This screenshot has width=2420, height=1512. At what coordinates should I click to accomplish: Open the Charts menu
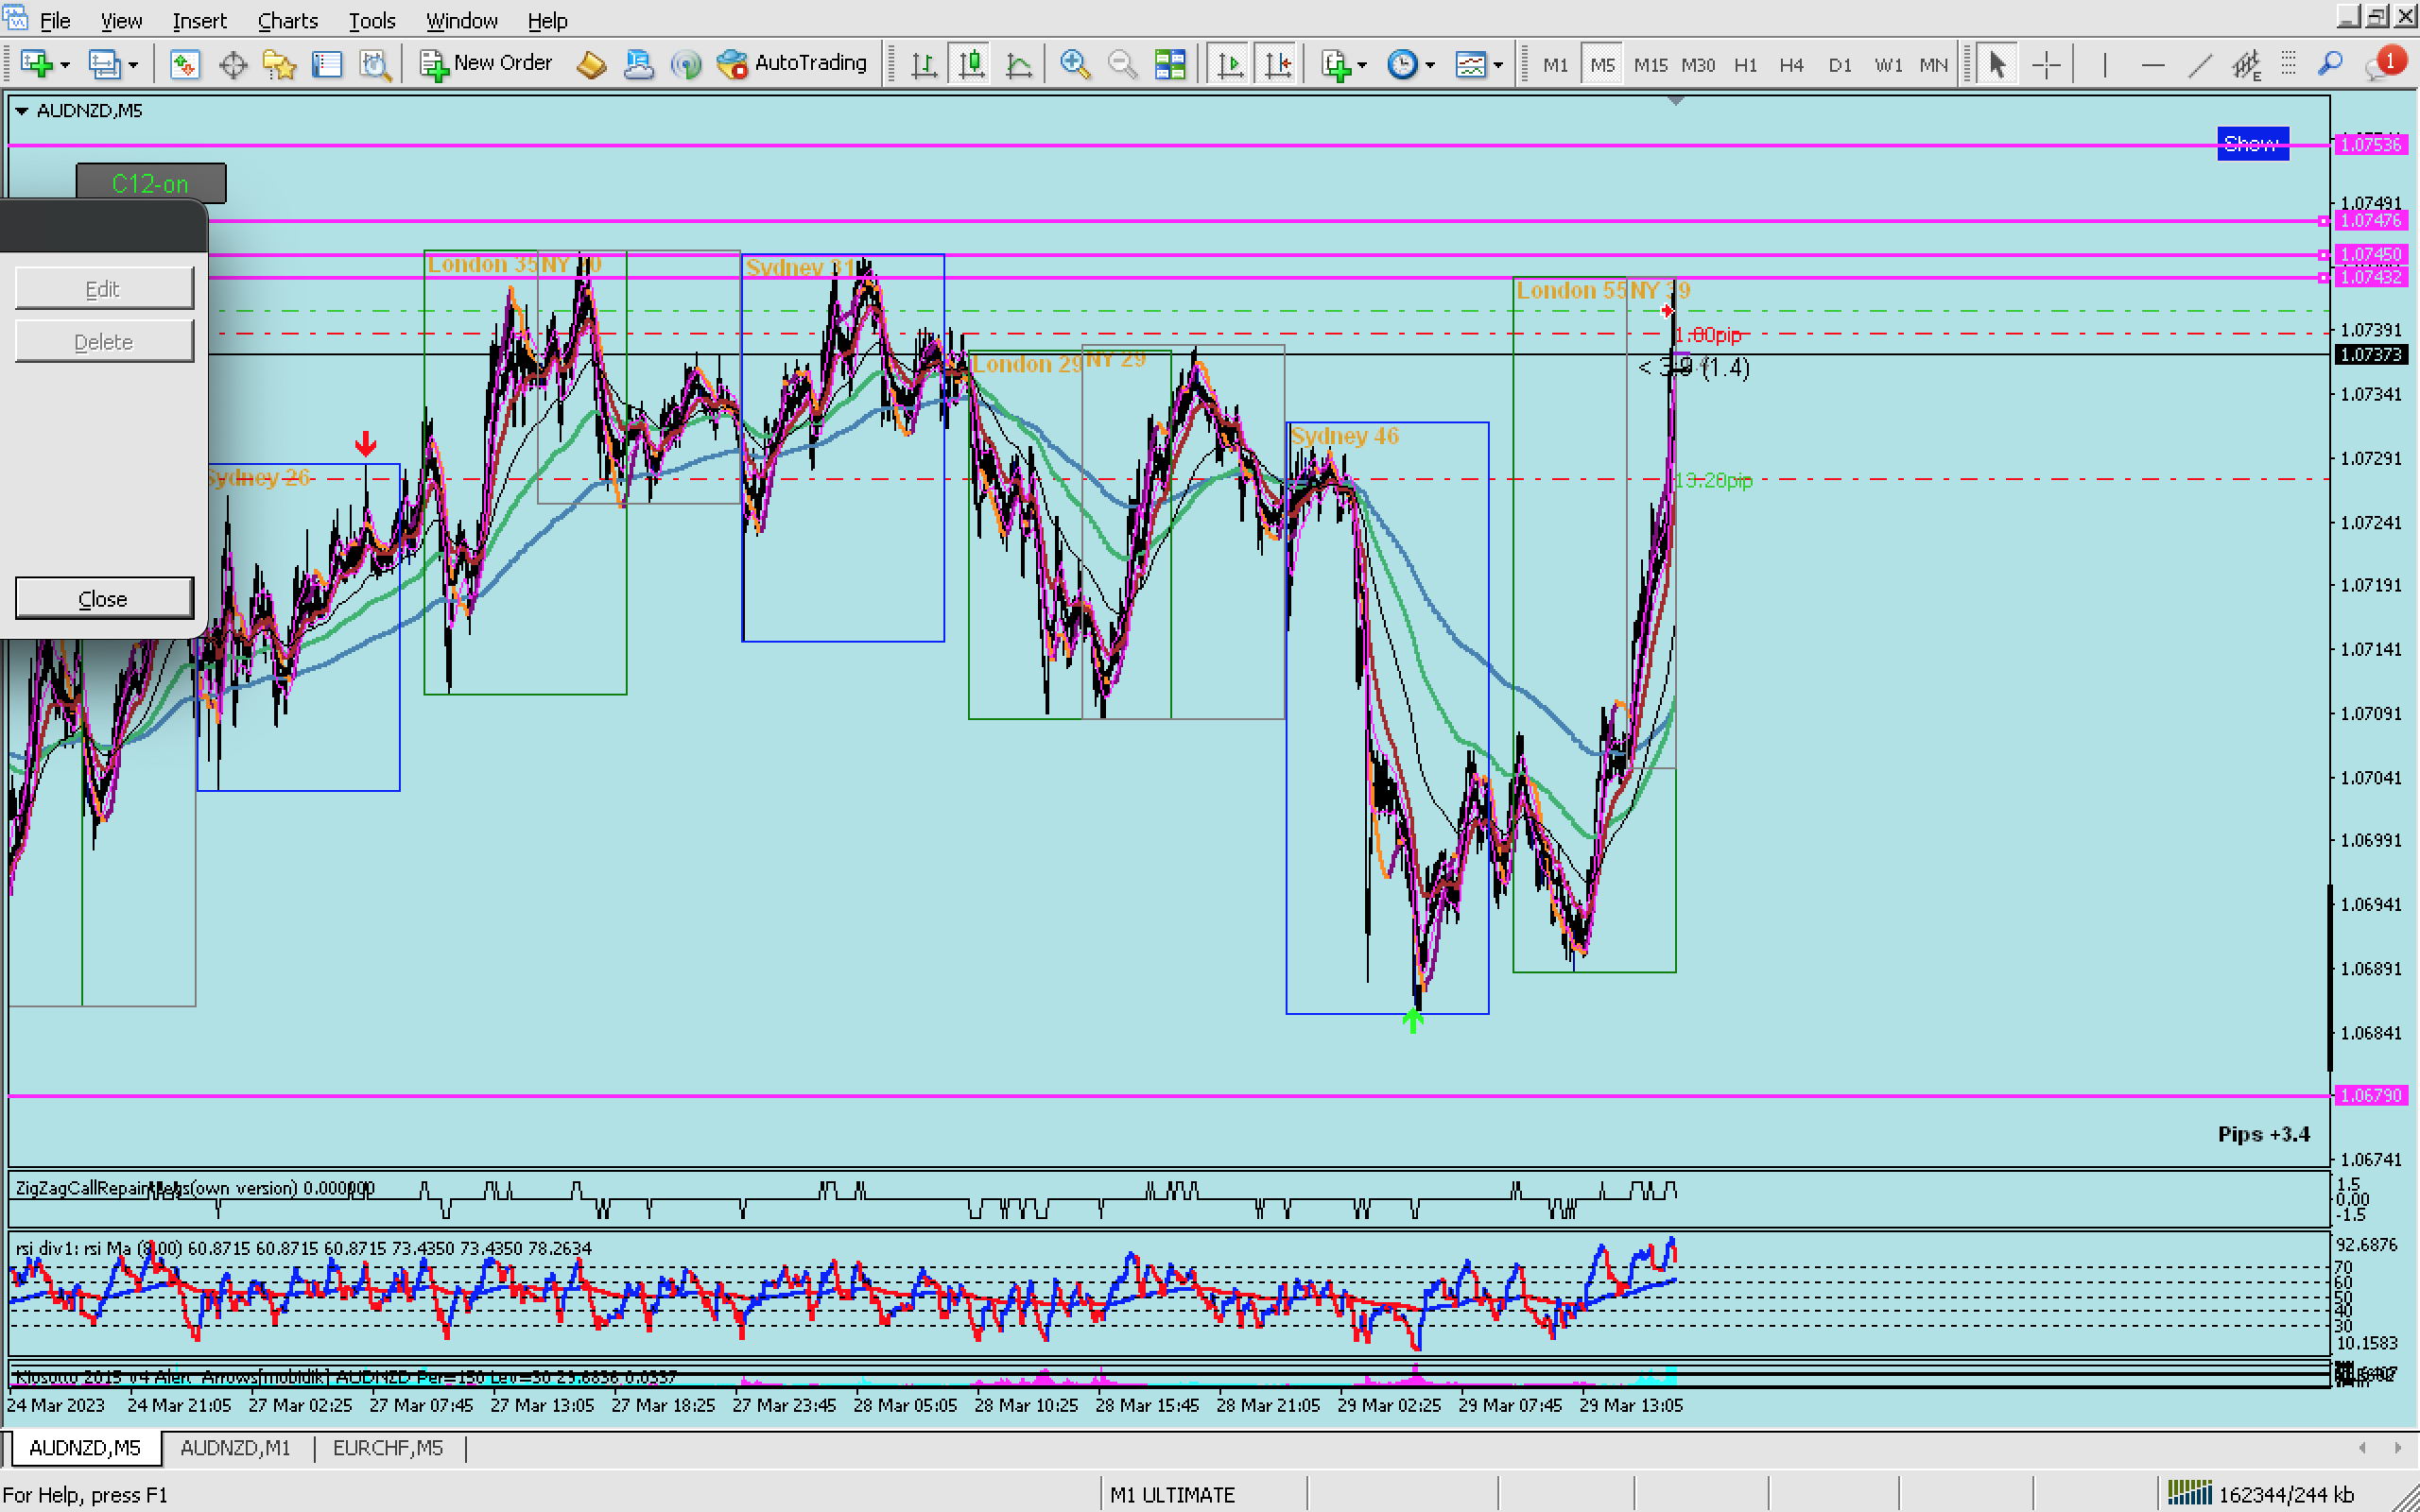pos(287,20)
